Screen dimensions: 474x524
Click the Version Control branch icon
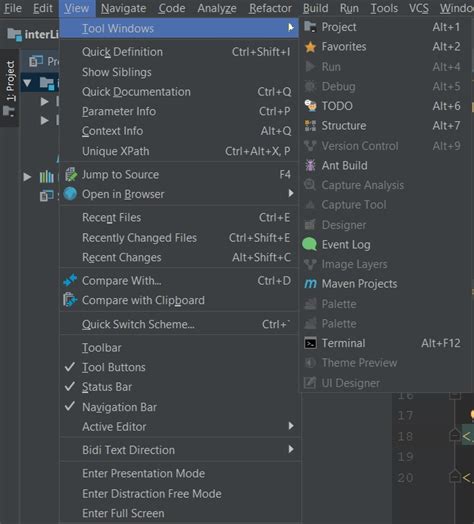click(x=310, y=146)
